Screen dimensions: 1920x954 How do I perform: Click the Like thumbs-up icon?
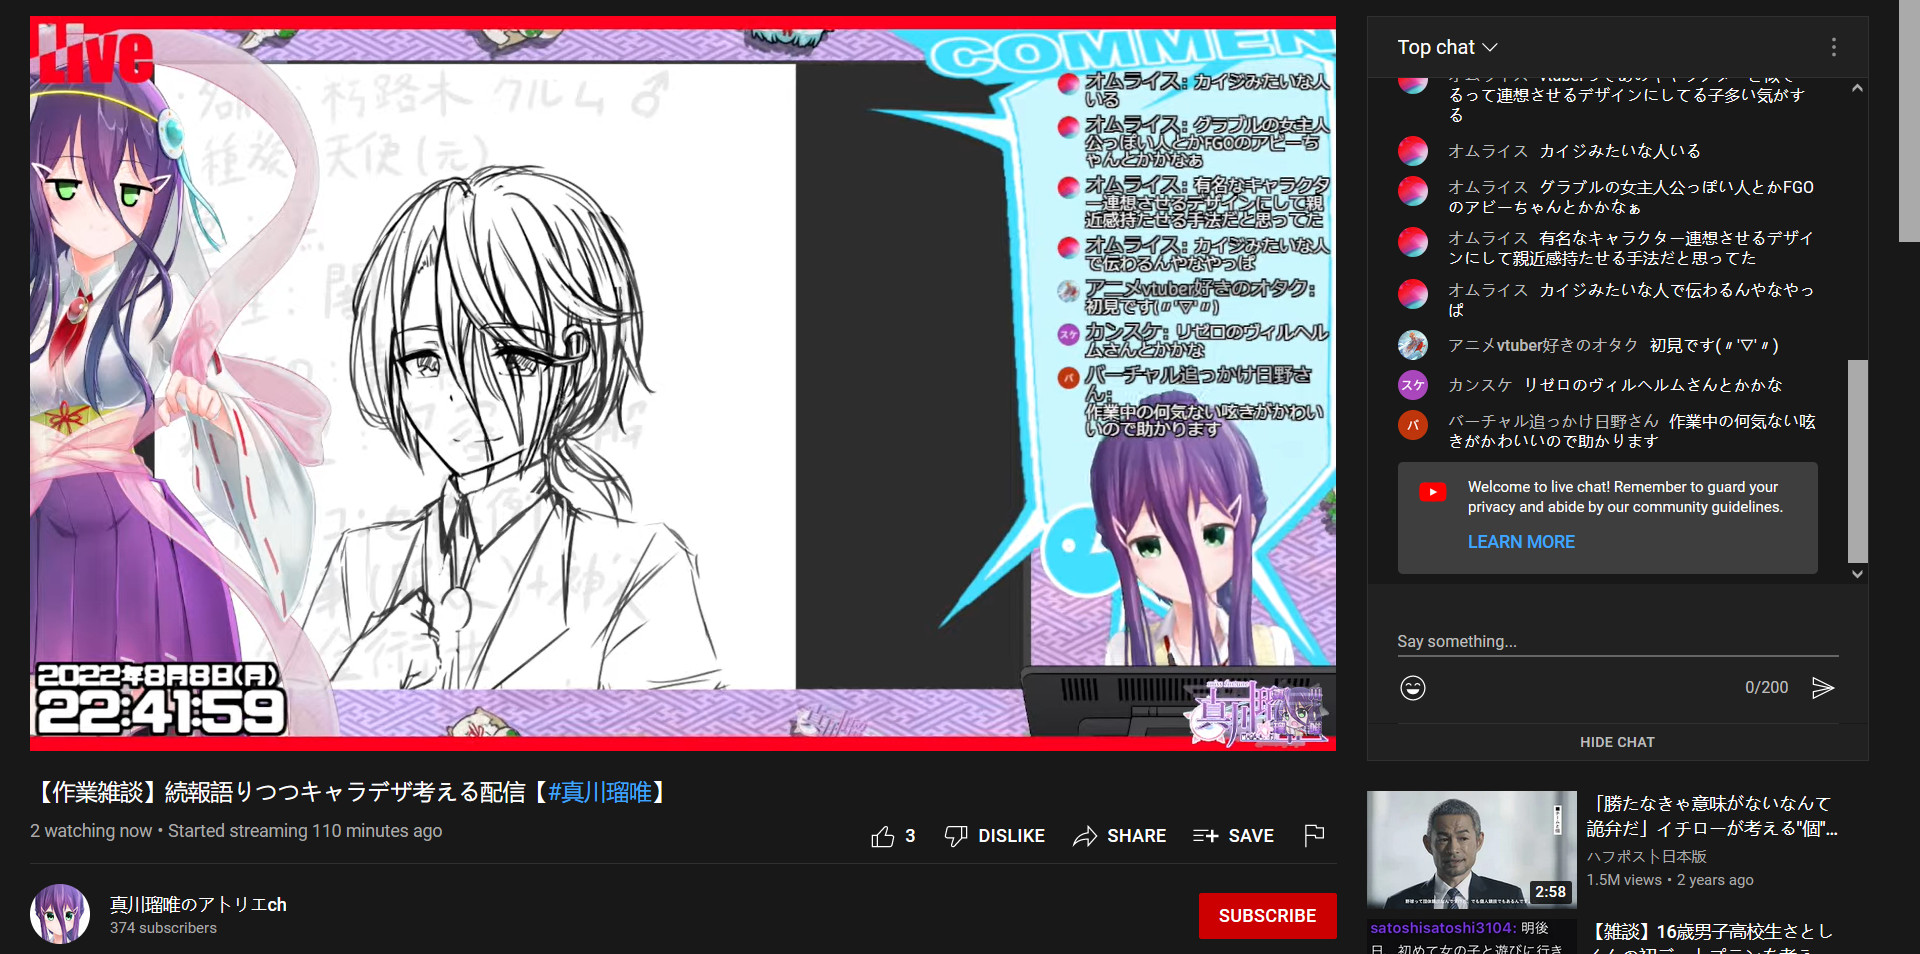[x=882, y=836]
